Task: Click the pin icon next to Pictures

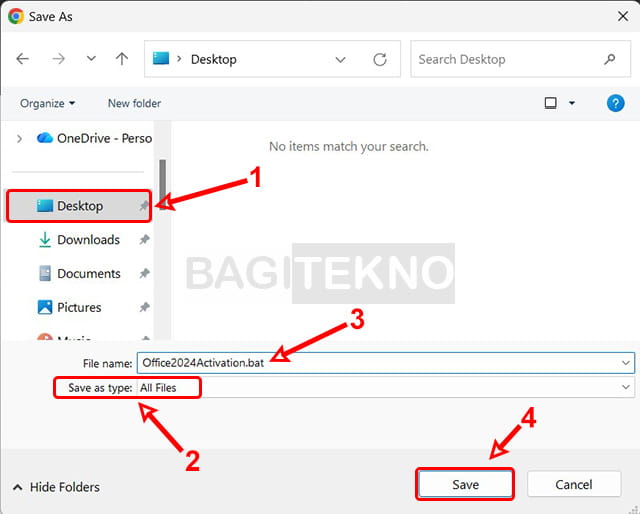Action: pyautogui.click(x=144, y=307)
